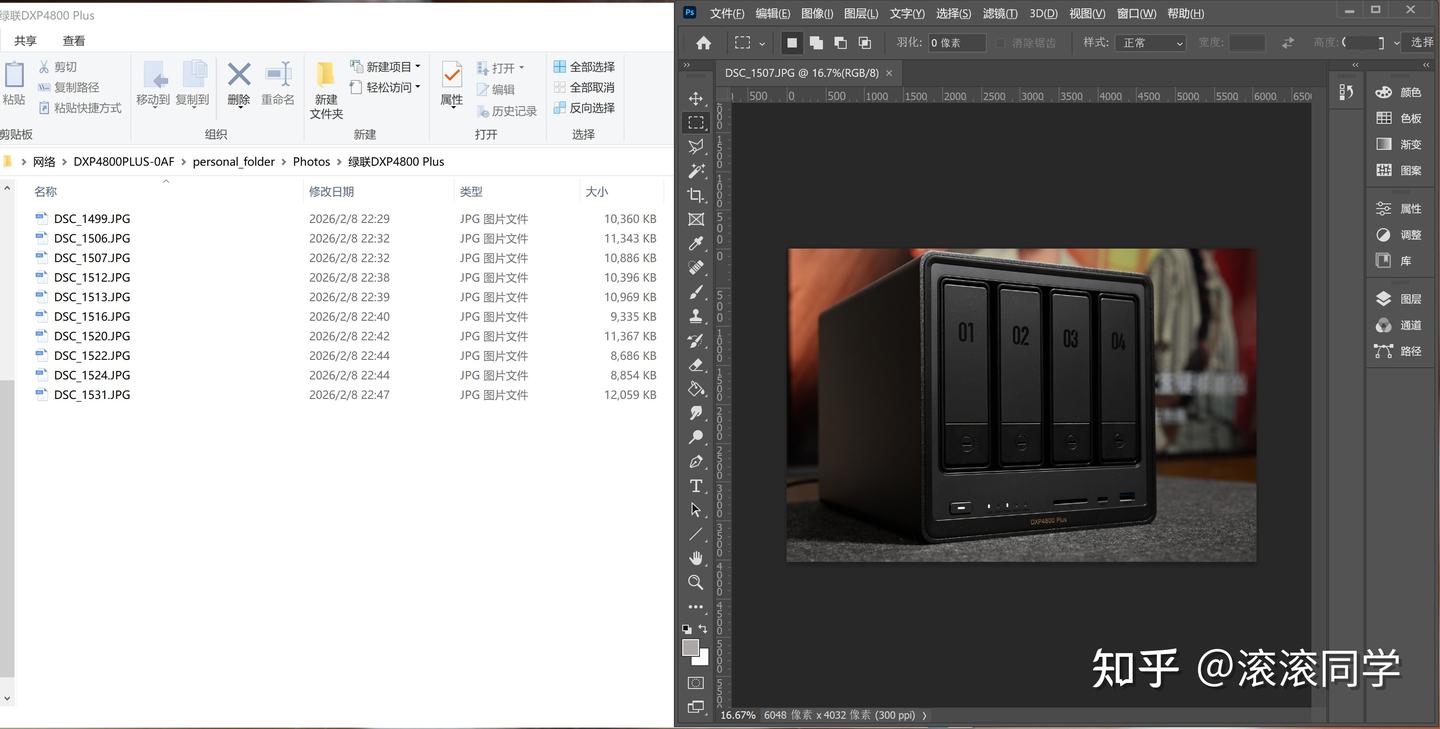The width and height of the screenshot is (1440, 729).
Task: Change the screen mode in the toolbox
Action: pyautogui.click(x=696, y=707)
